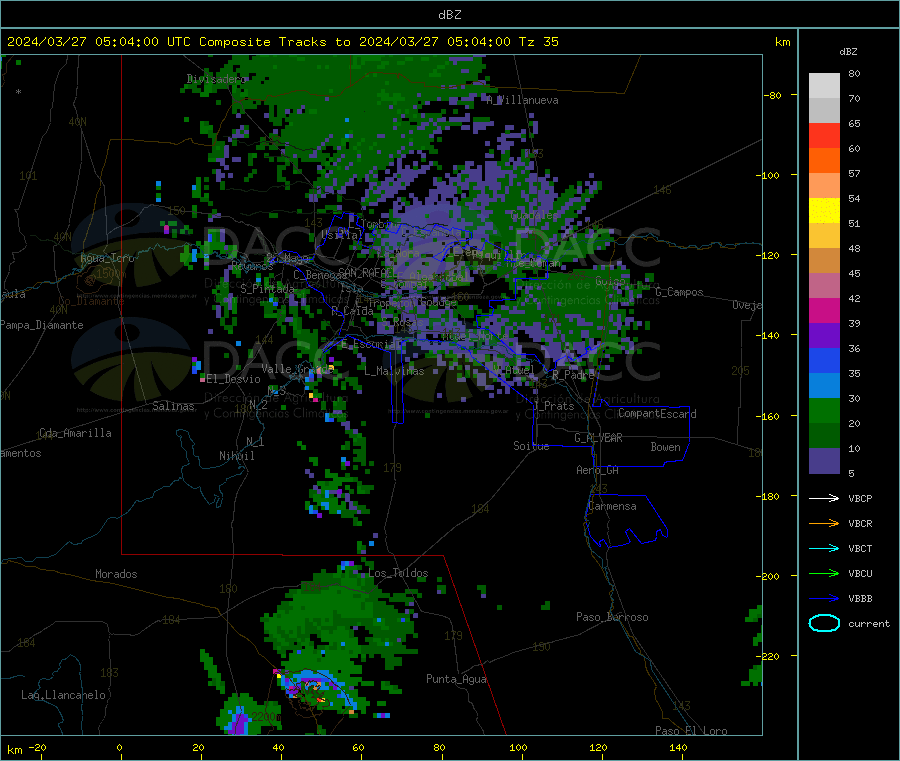
Task: Click the 'Morados' map label
Action: pyautogui.click(x=116, y=574)
